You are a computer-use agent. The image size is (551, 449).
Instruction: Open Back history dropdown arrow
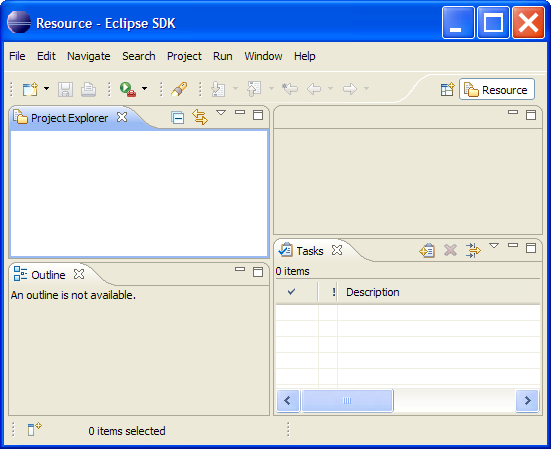point(330,89)
